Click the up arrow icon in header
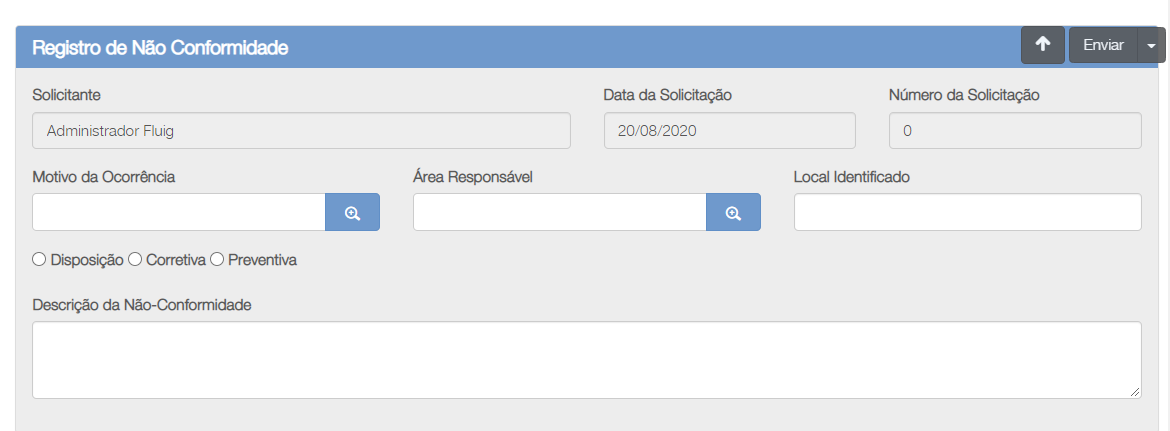 [1042, 45]
